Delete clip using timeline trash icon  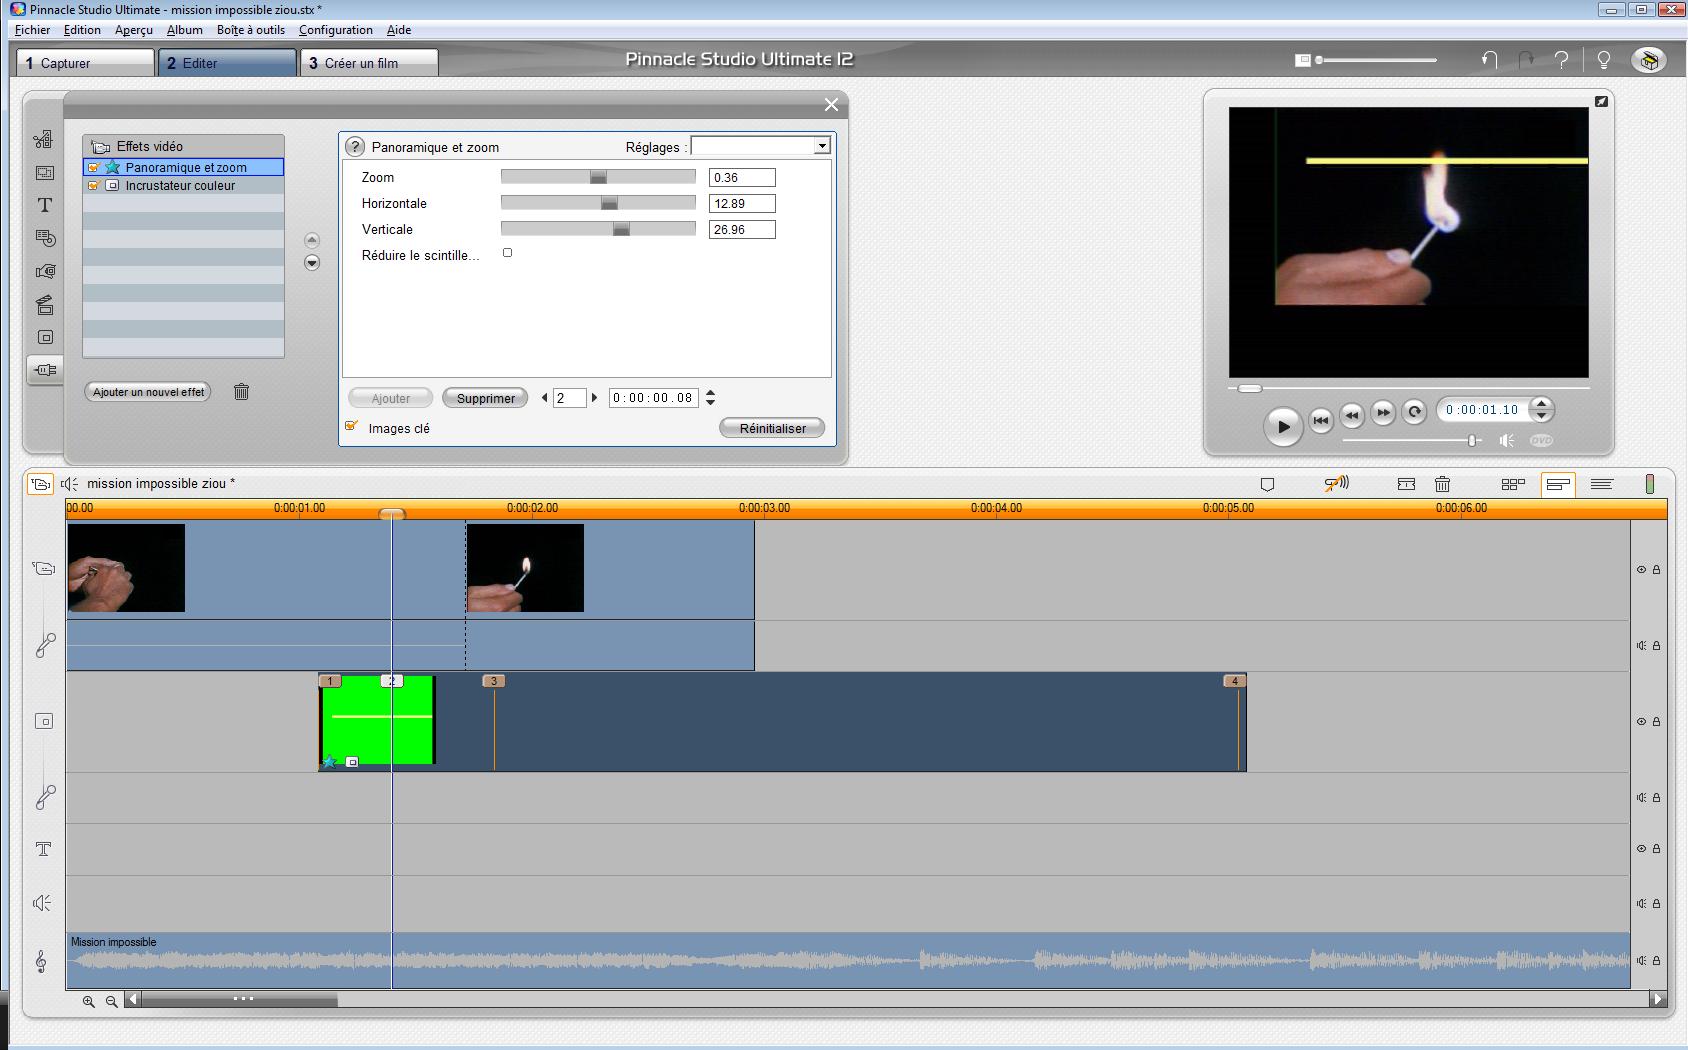point(1442,484)
